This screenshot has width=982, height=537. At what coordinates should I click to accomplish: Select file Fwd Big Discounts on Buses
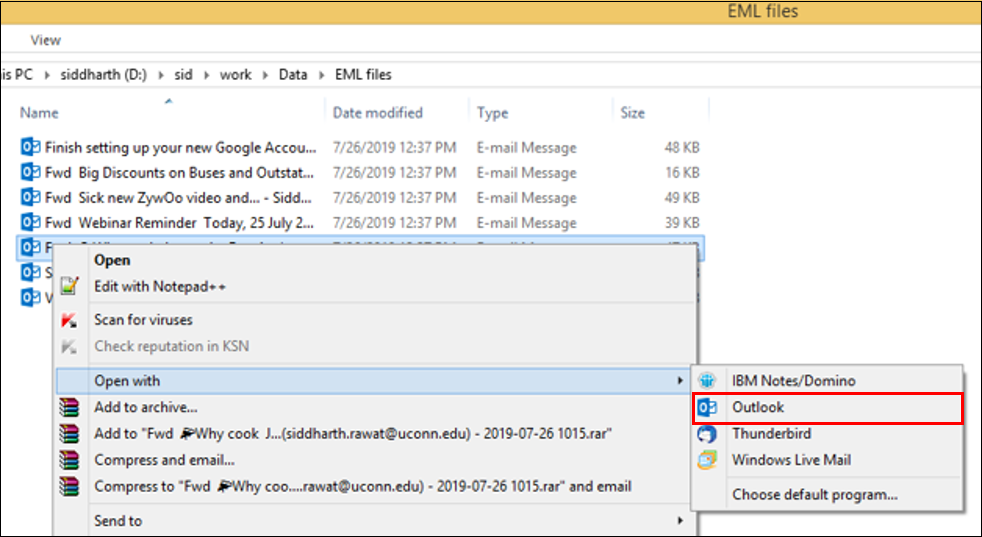pos(179,173)
